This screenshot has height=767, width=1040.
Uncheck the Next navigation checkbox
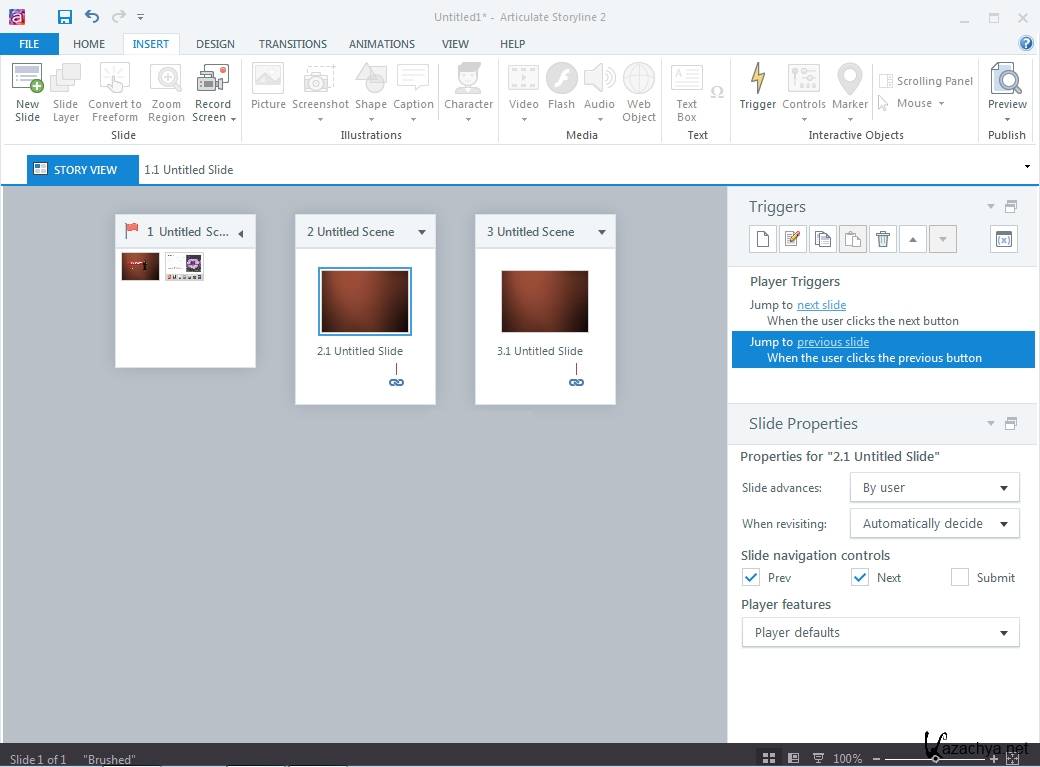[860, 577]
